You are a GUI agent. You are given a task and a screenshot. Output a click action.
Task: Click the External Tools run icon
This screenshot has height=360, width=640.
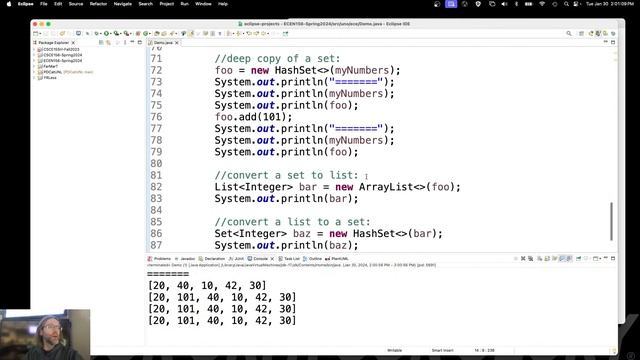pyautogui.click(x=126, y=33)
